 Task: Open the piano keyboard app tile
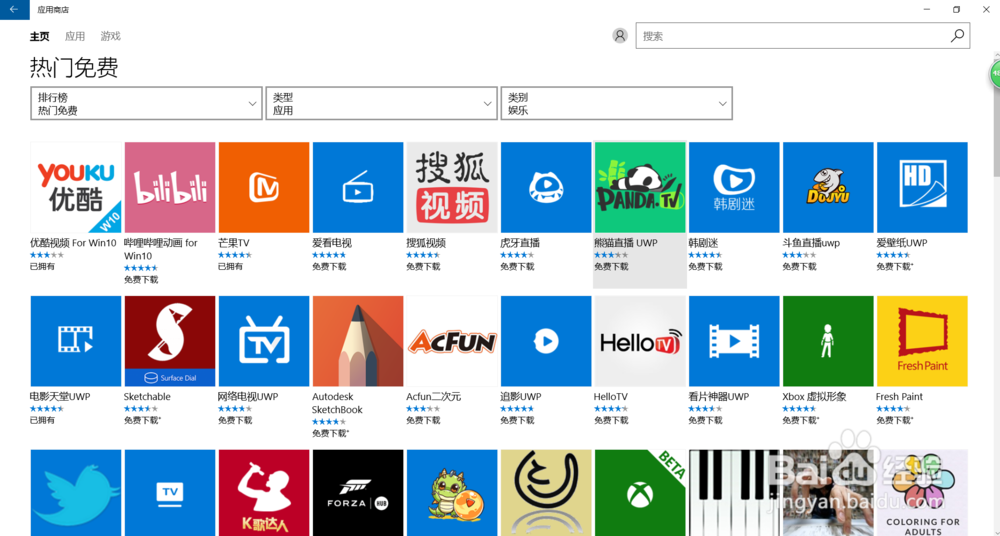[734, 493]
